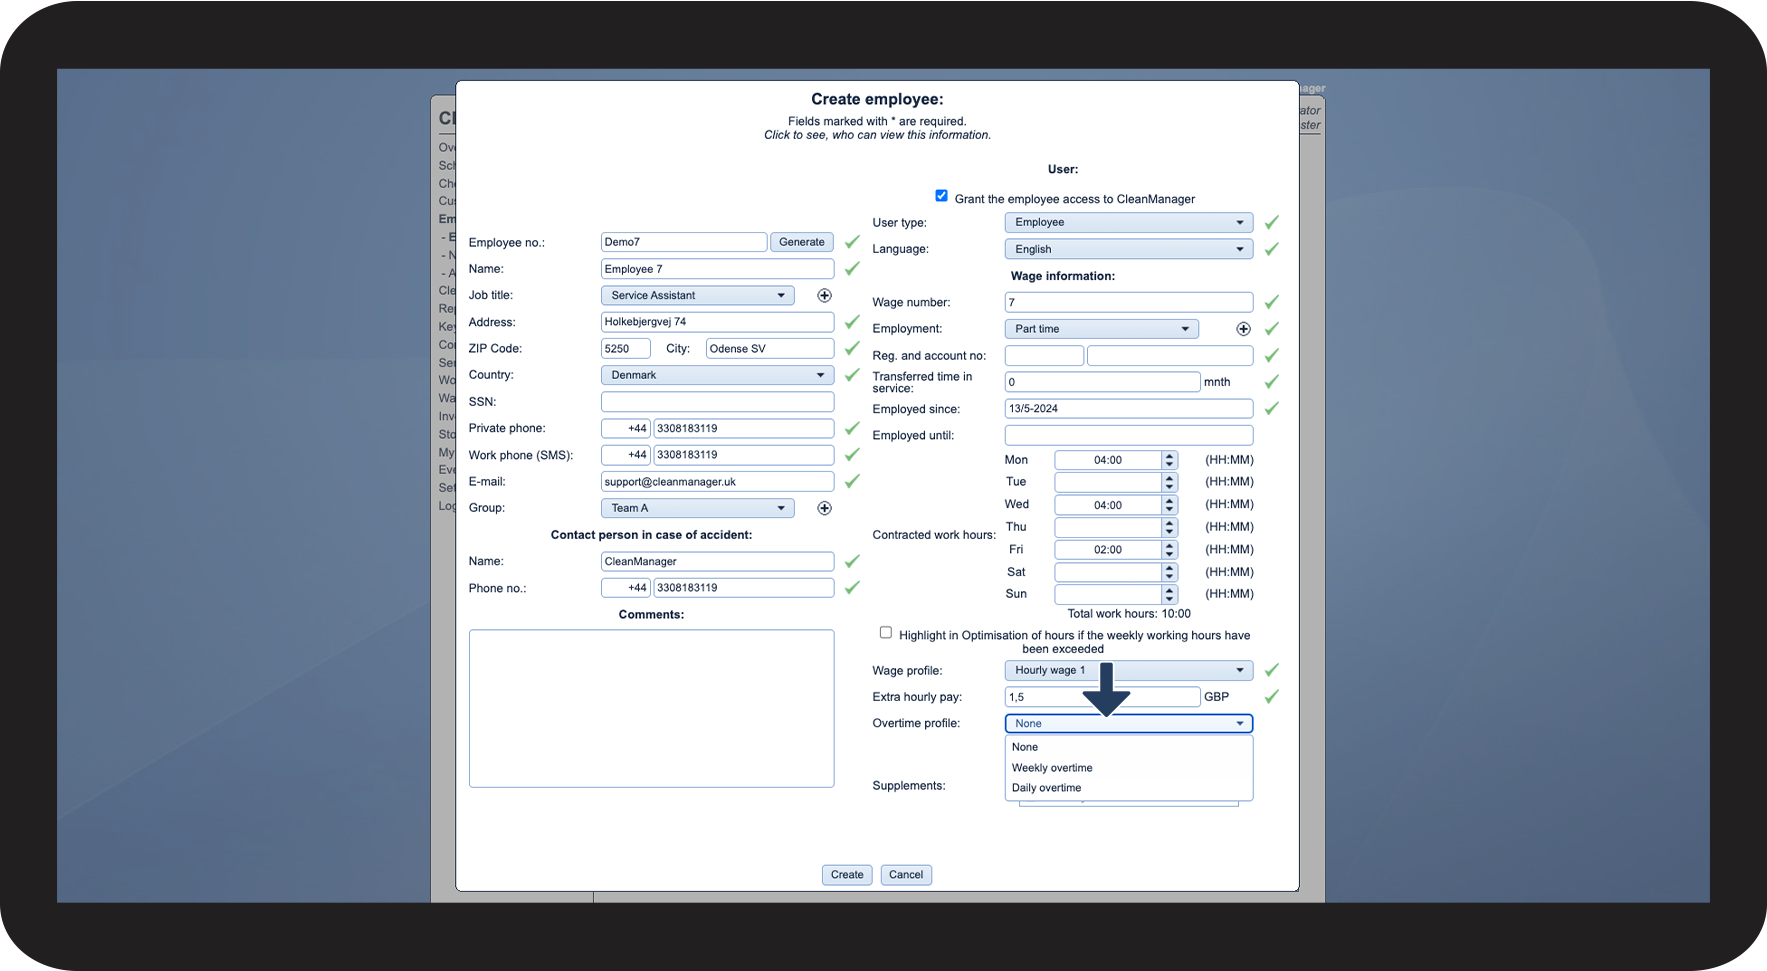Open the Employment dropdown showing Part time
This screenshot has height=971, width=1767.
[1101, 329]
